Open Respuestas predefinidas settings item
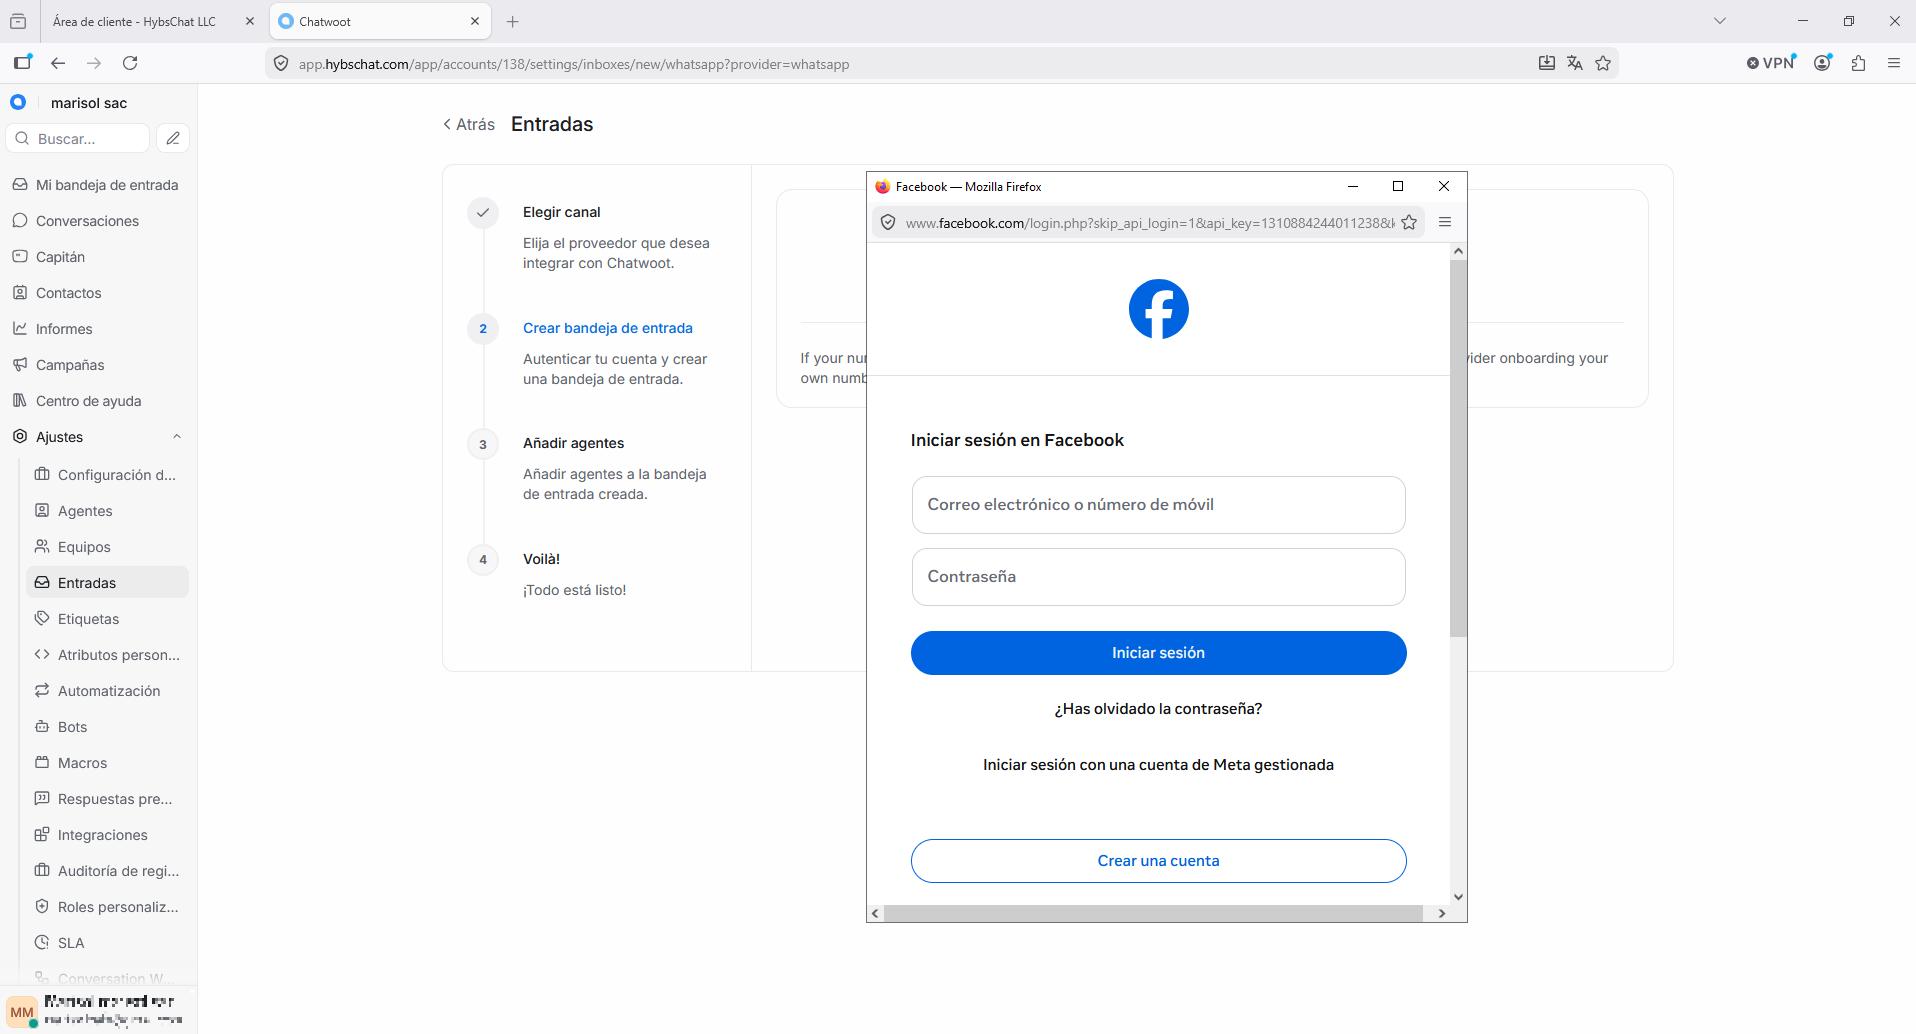Image resolution: width=1916 pixels, height=1034 pixels. pos(107,799)
